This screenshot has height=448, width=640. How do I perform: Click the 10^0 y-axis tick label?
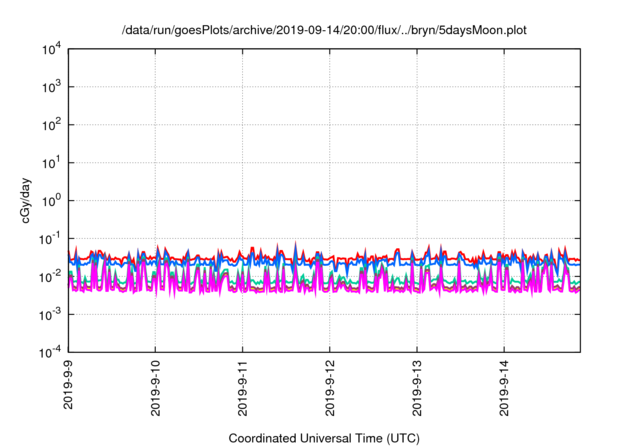point(52,201)
